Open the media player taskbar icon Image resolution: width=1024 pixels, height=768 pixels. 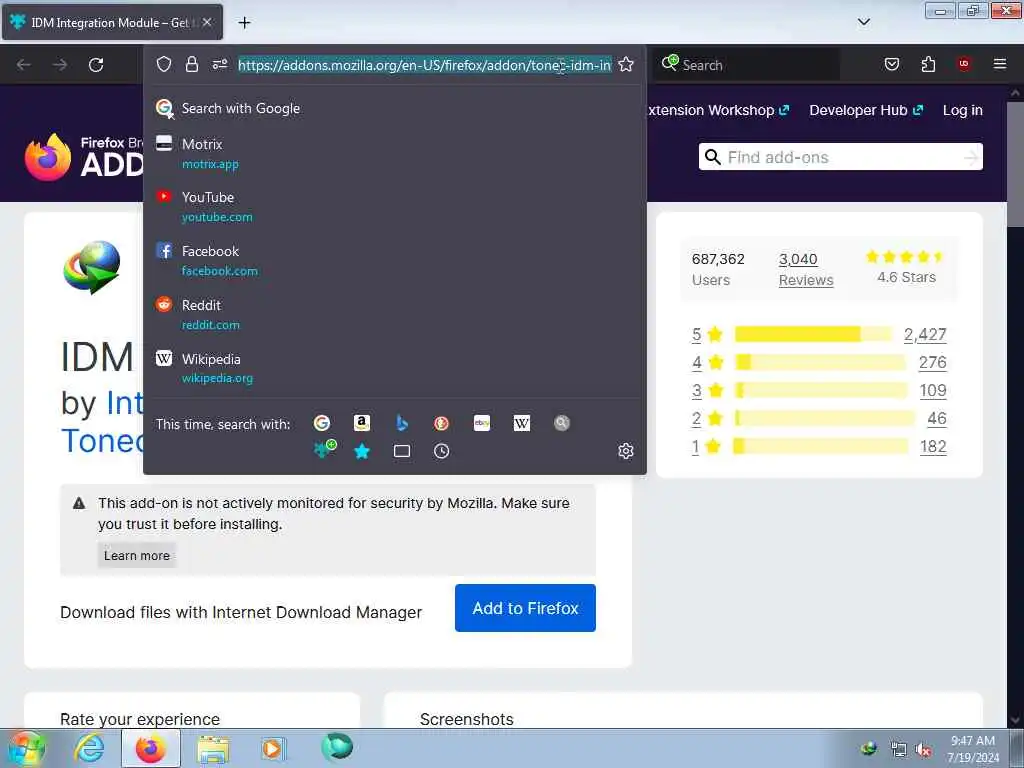(272, 748)
